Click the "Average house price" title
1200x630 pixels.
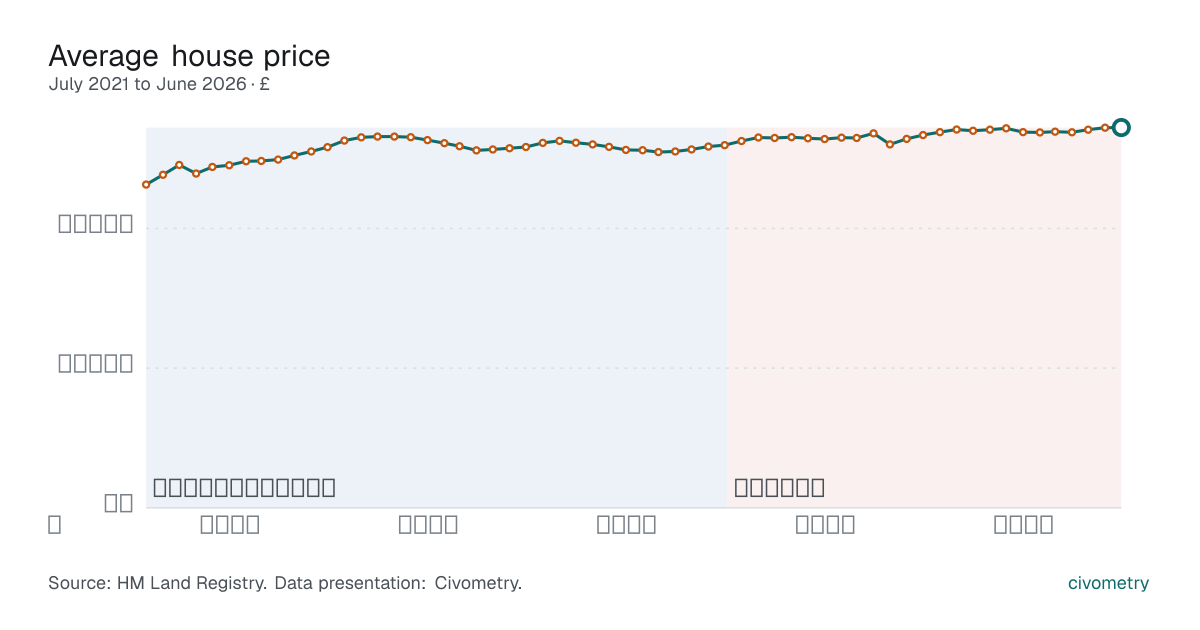189,55
